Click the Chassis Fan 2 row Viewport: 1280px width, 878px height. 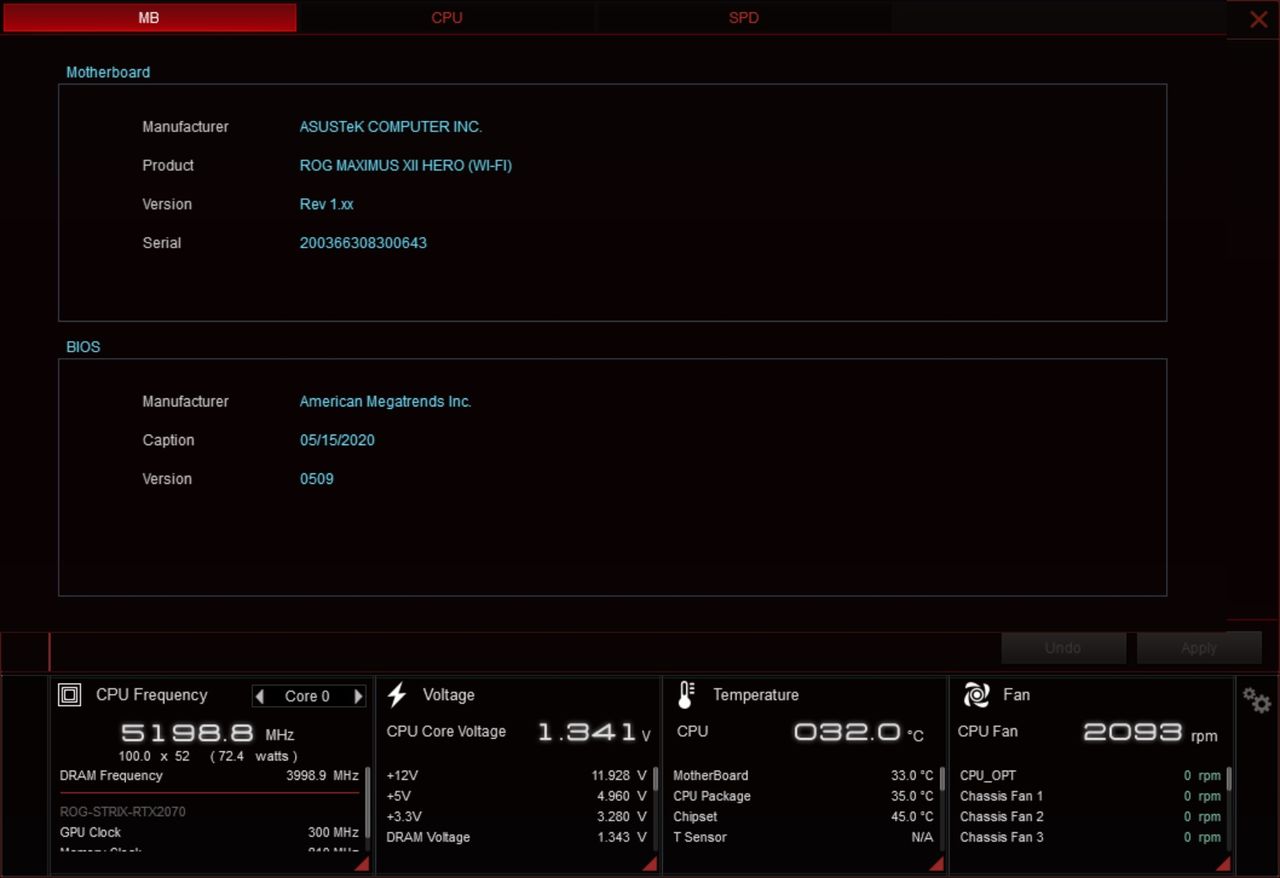point(1090,817)
